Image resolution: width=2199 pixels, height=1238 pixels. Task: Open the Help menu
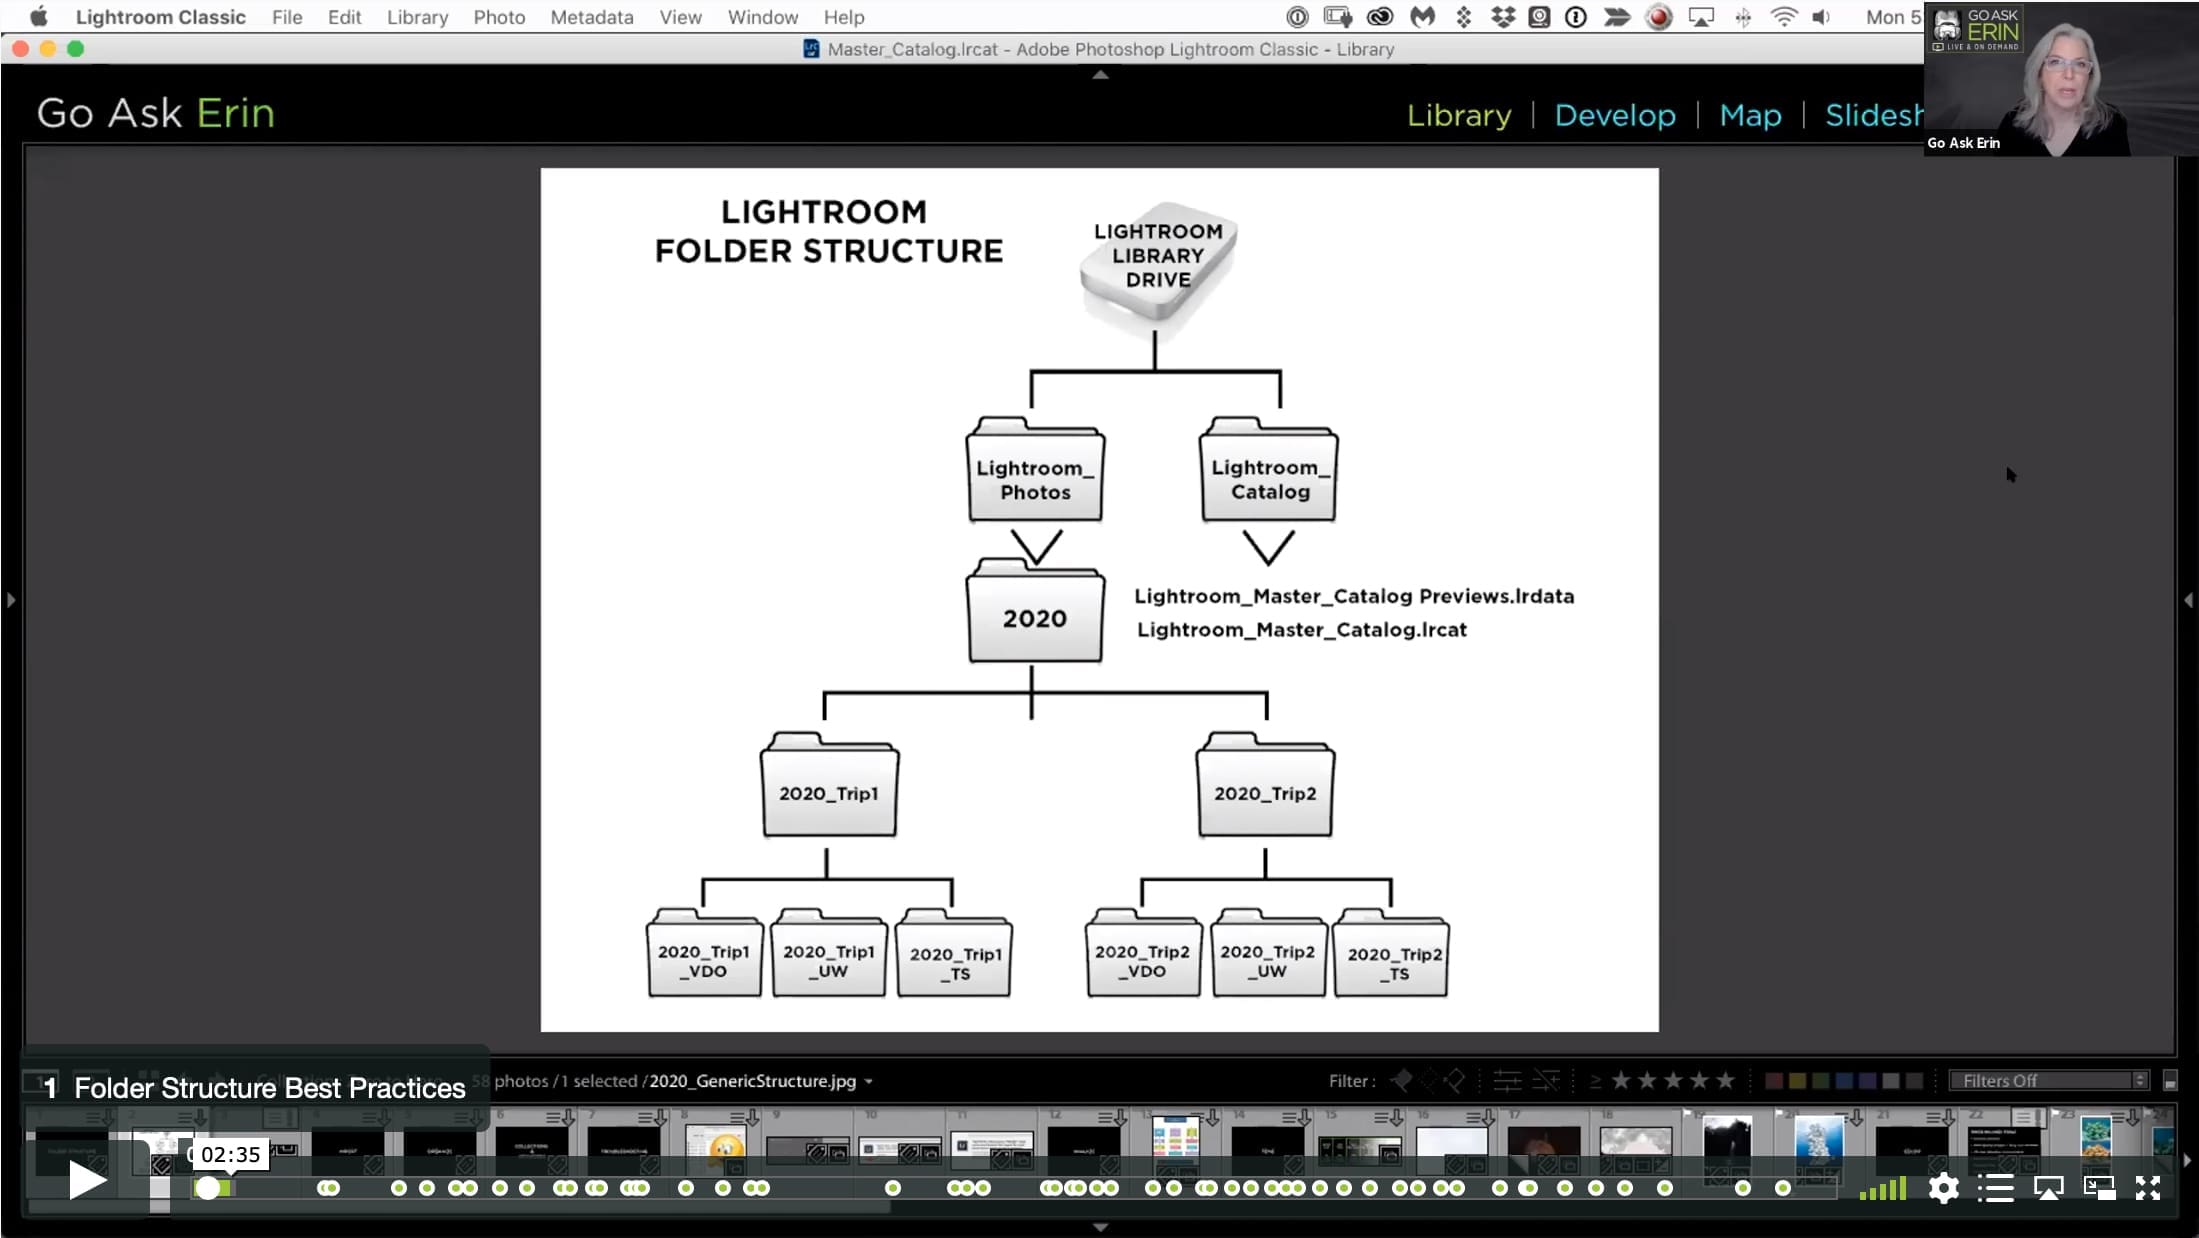point(844,17)
